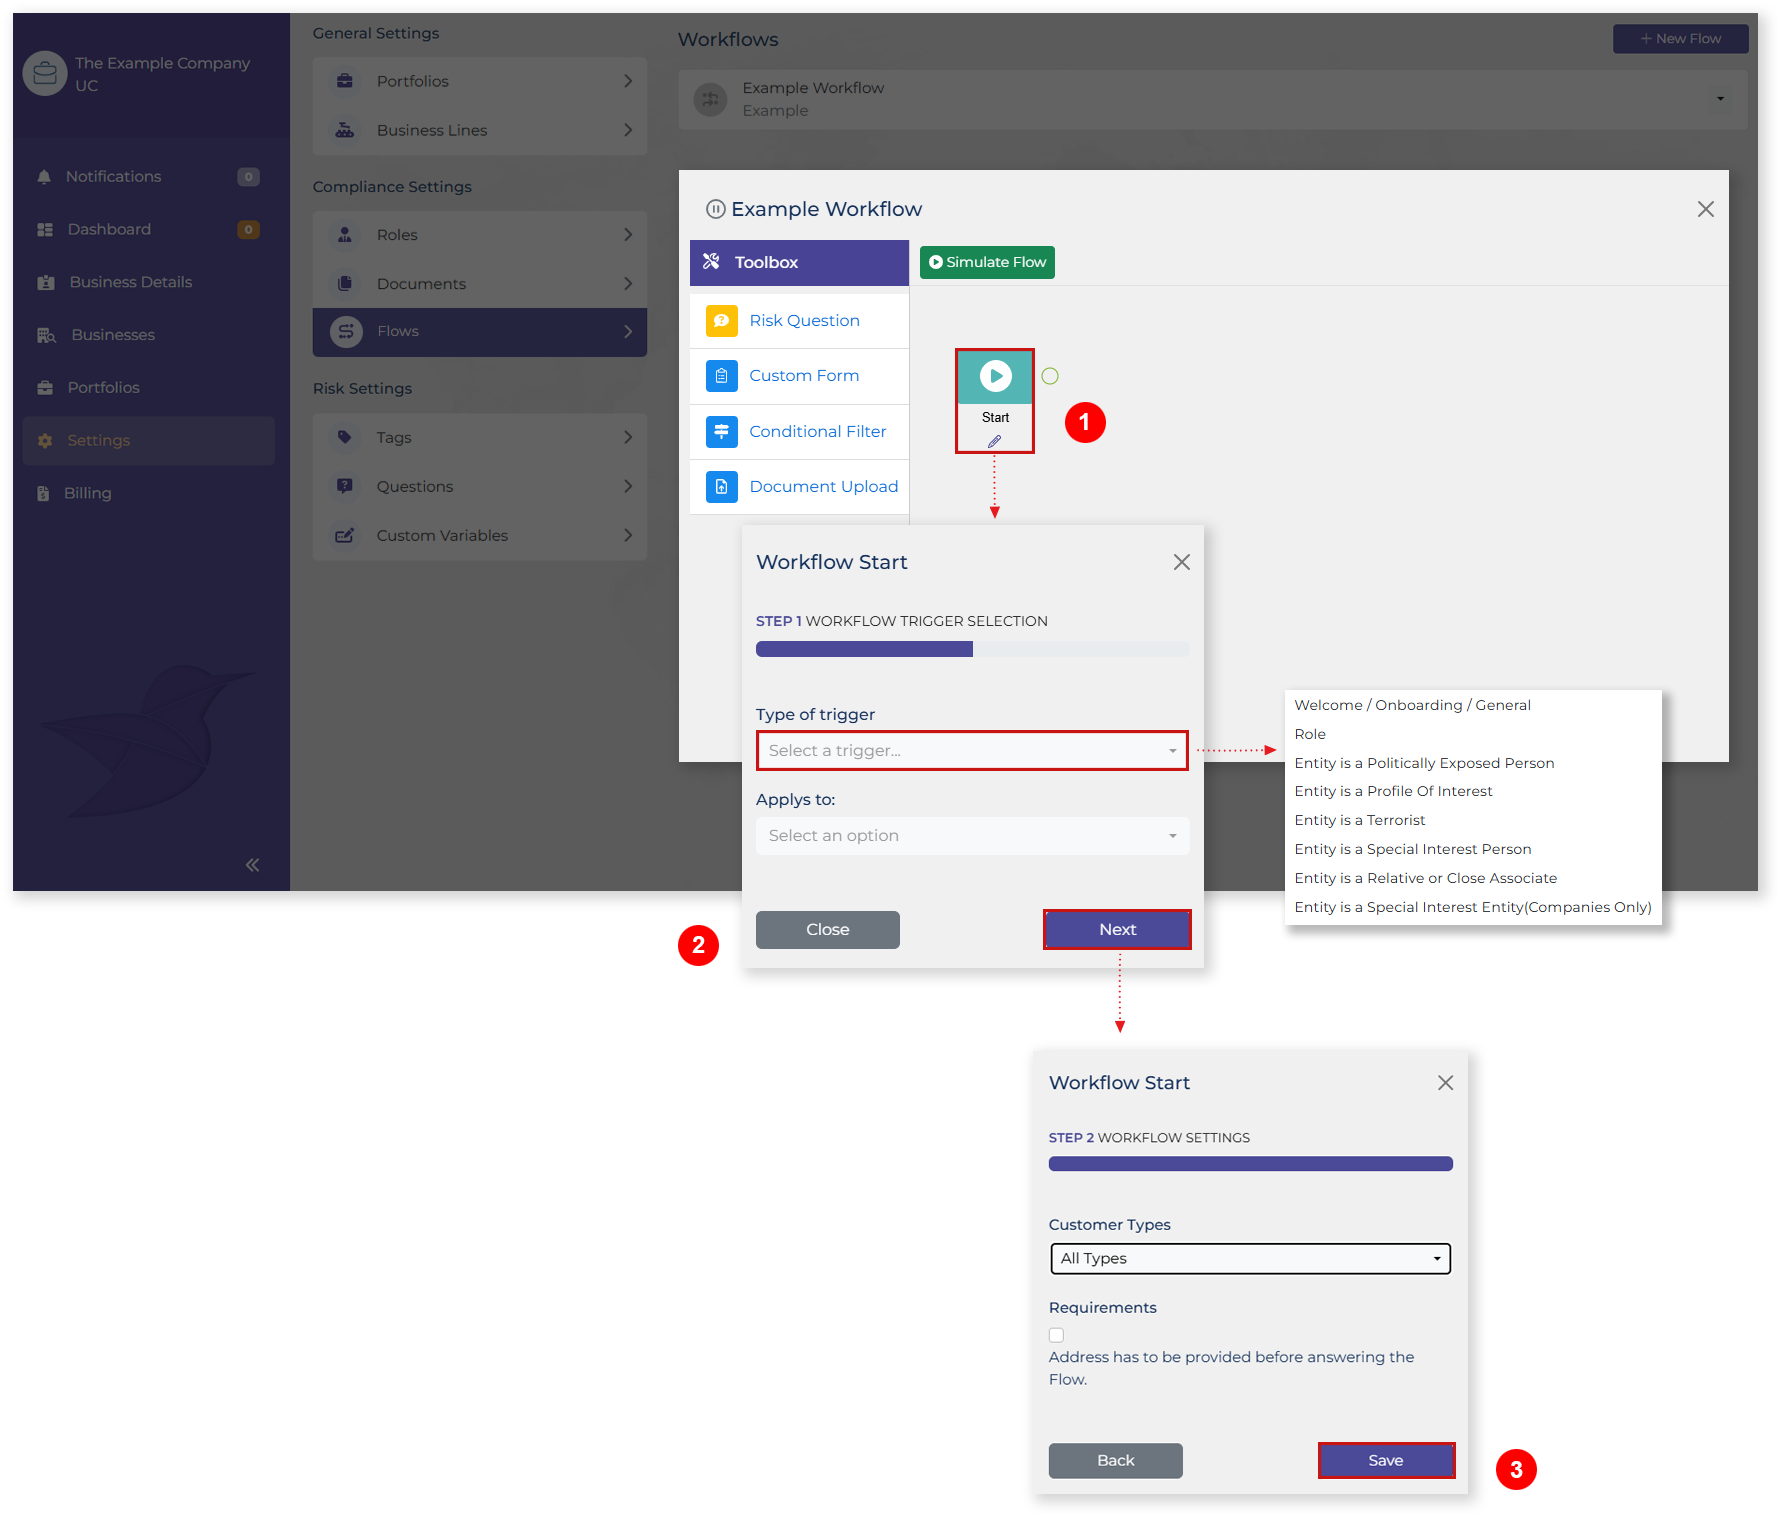Collapse sidebar with double-chevron icon
The height and width of the screenshot is (1524, 1789).
point(252,865)
